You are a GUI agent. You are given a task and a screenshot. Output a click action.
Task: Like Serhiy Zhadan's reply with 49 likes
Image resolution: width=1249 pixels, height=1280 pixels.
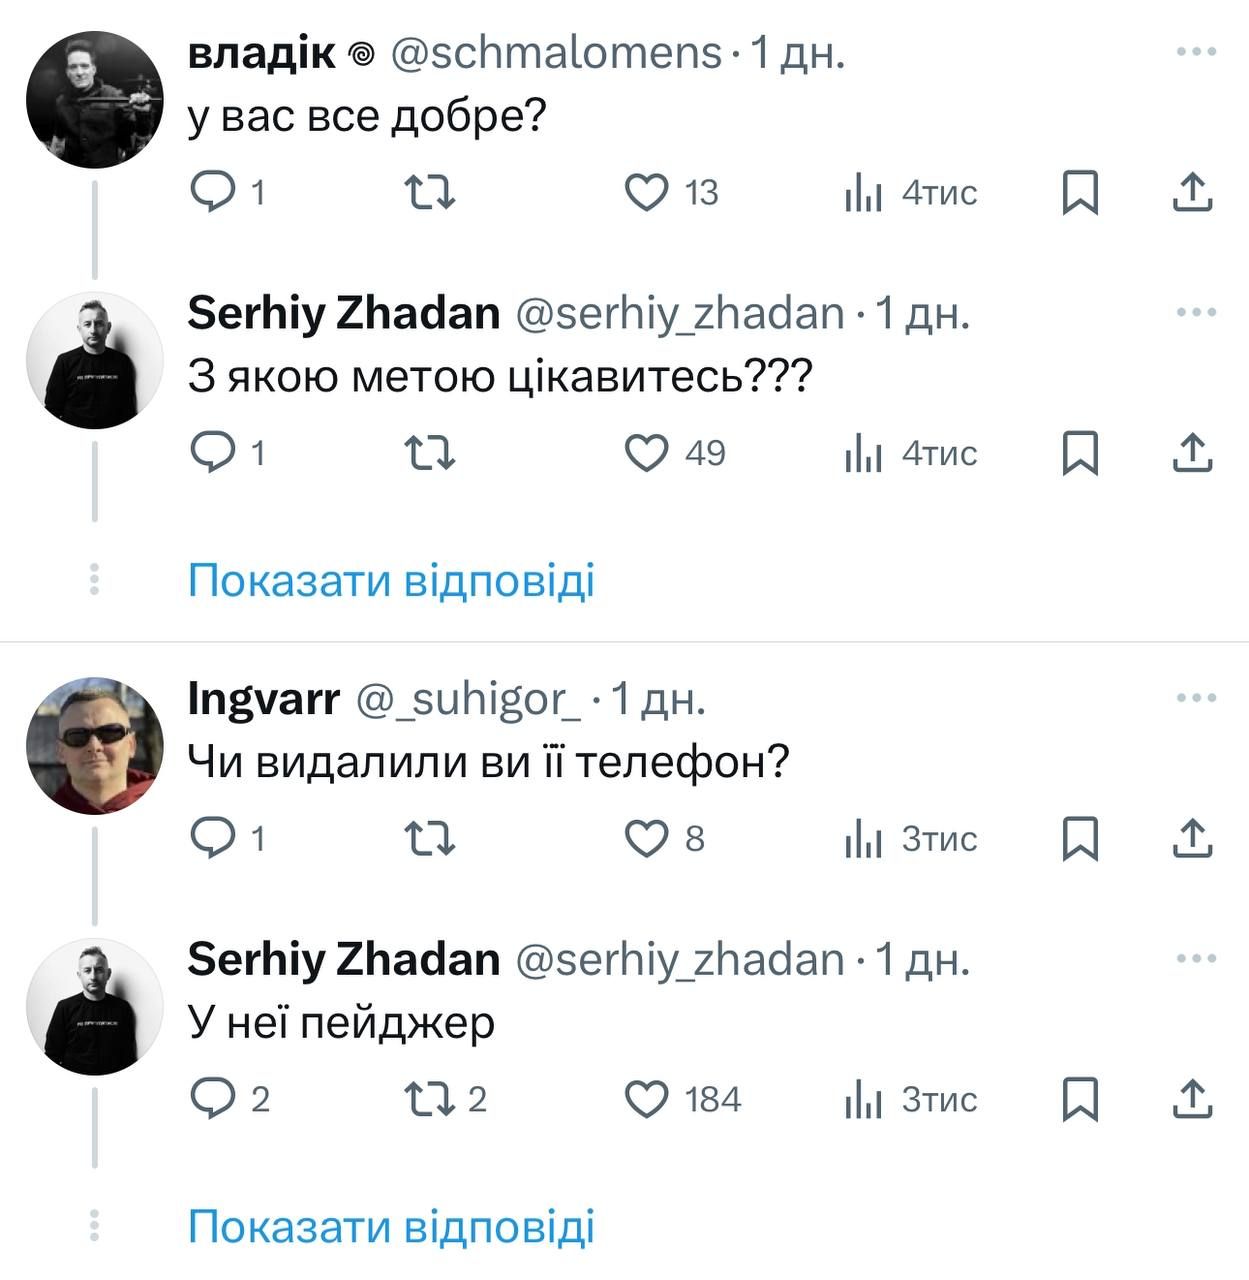[x=646, y=453]
